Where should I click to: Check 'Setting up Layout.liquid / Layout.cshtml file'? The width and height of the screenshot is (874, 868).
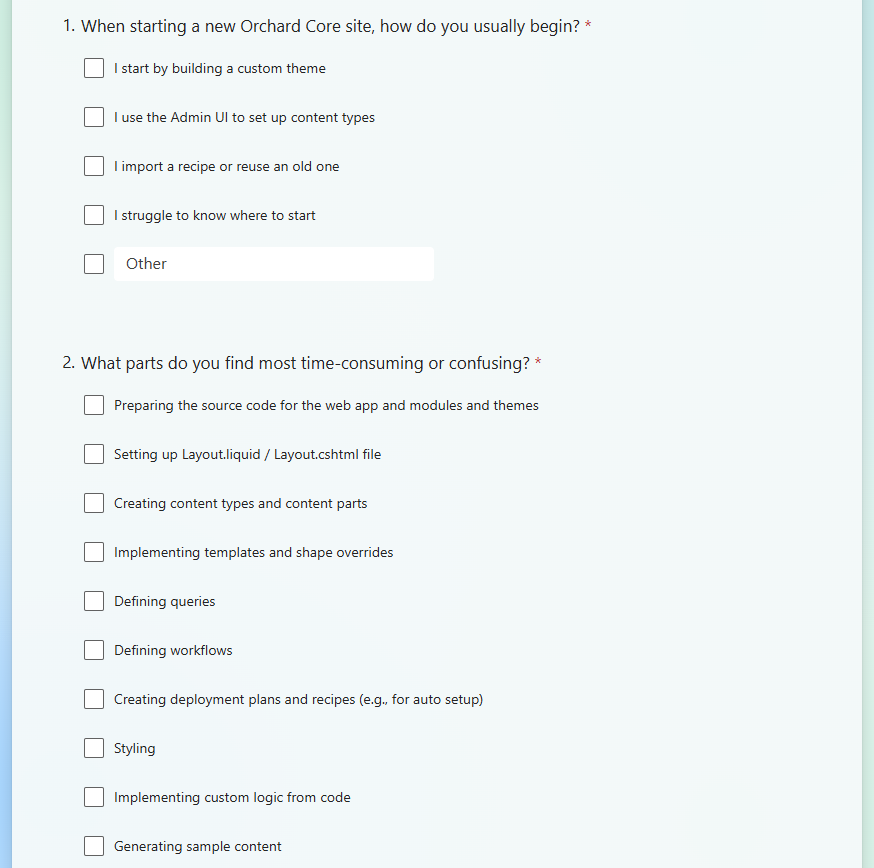coord(94,454)
